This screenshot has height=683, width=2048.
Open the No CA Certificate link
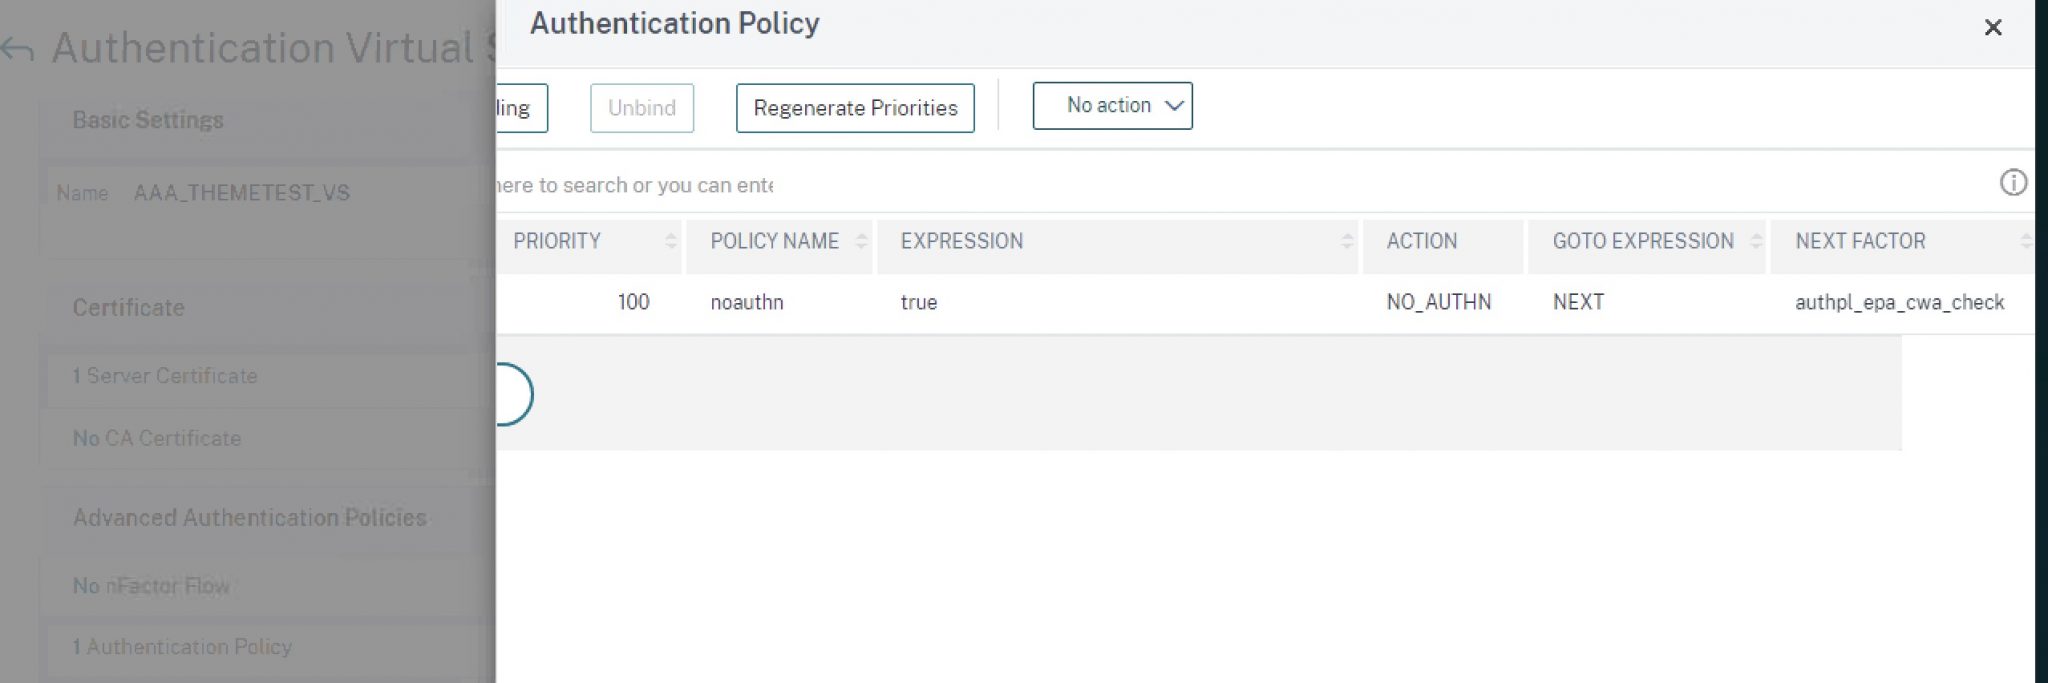point(156,438)
